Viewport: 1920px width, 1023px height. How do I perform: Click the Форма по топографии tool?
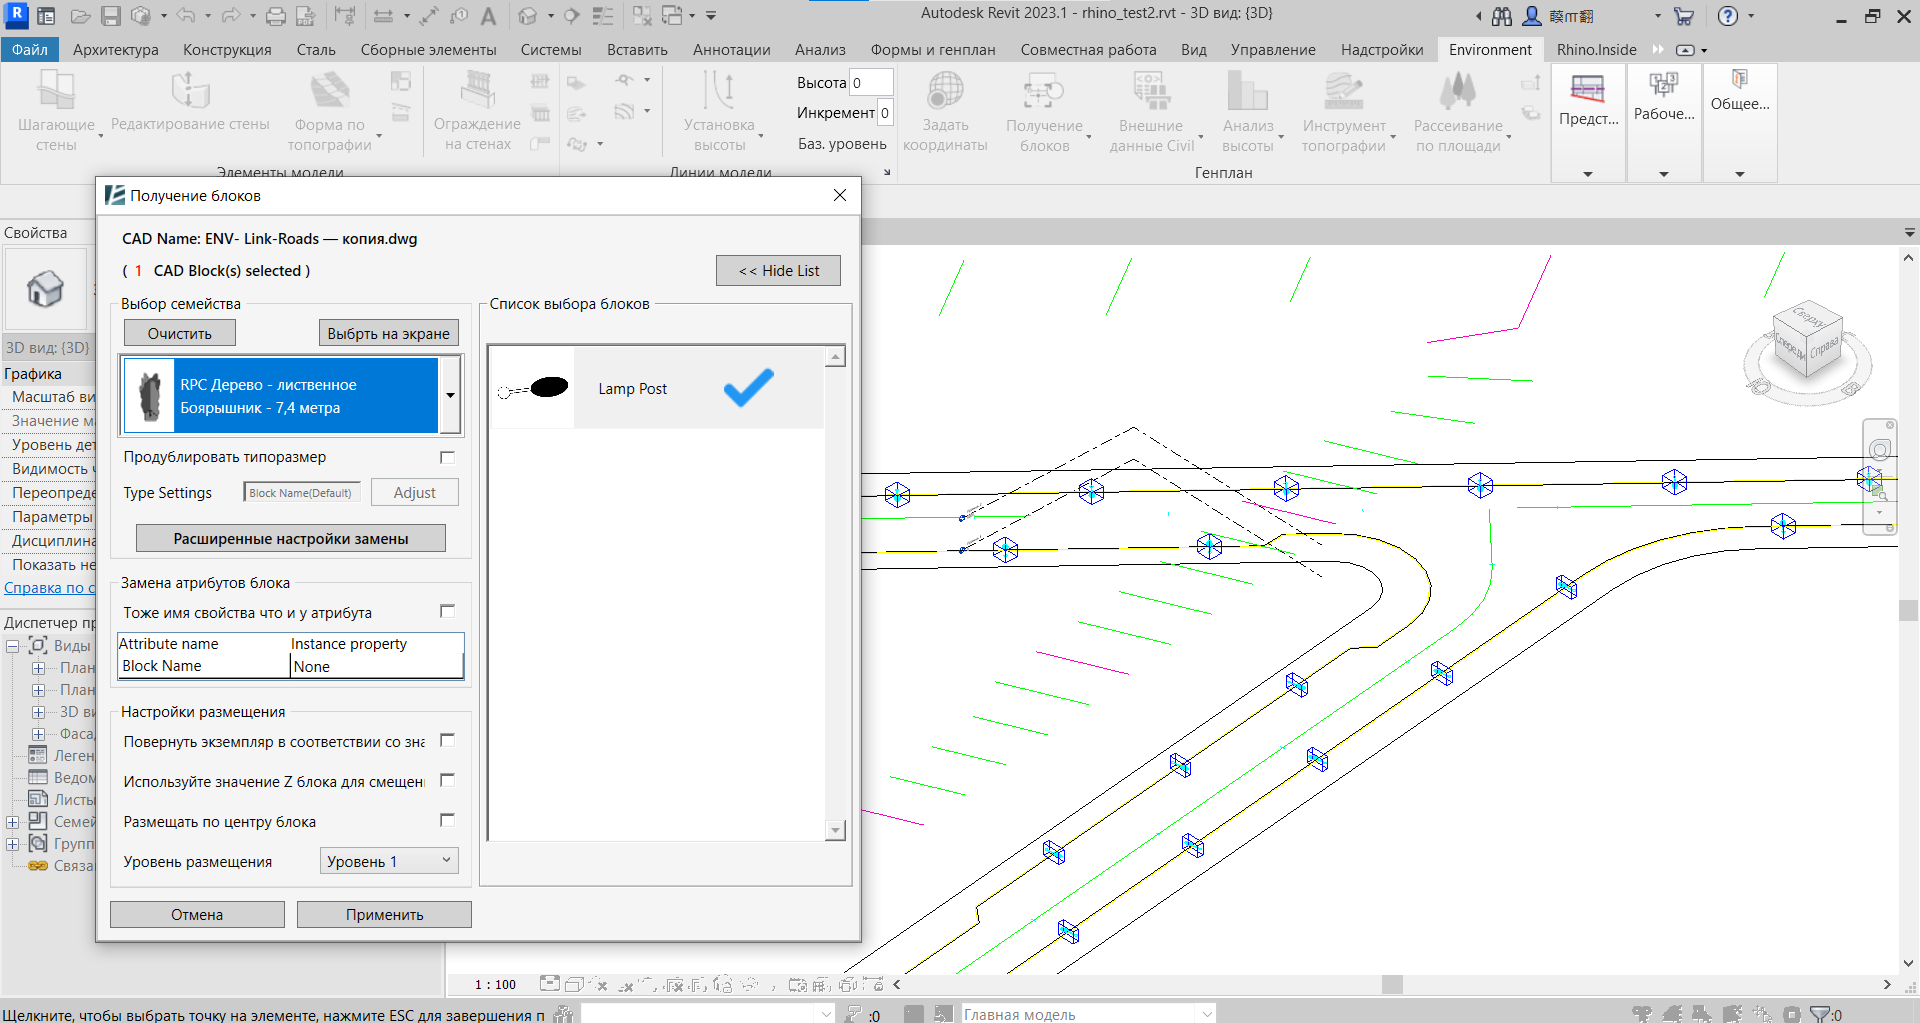(330, 110)
